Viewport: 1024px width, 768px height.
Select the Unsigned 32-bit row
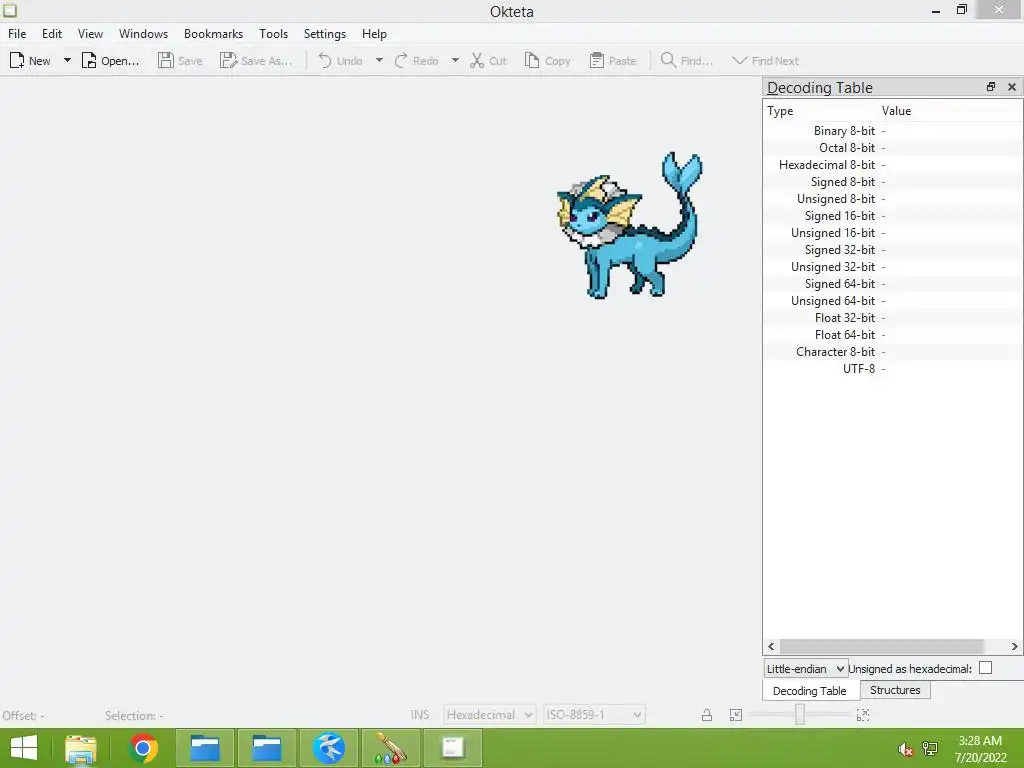(x=893, y=266)
